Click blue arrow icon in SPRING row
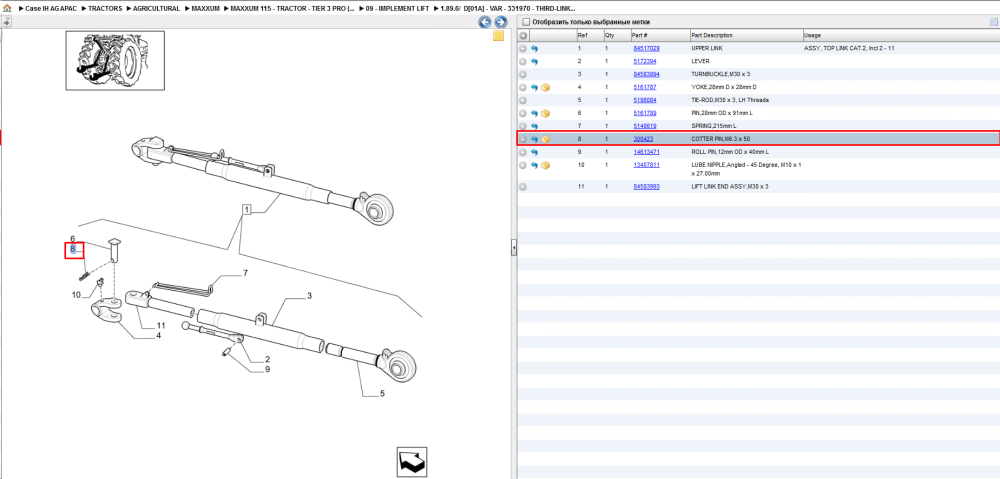This screenshot has width=1000, height=479. click(534, 126)
